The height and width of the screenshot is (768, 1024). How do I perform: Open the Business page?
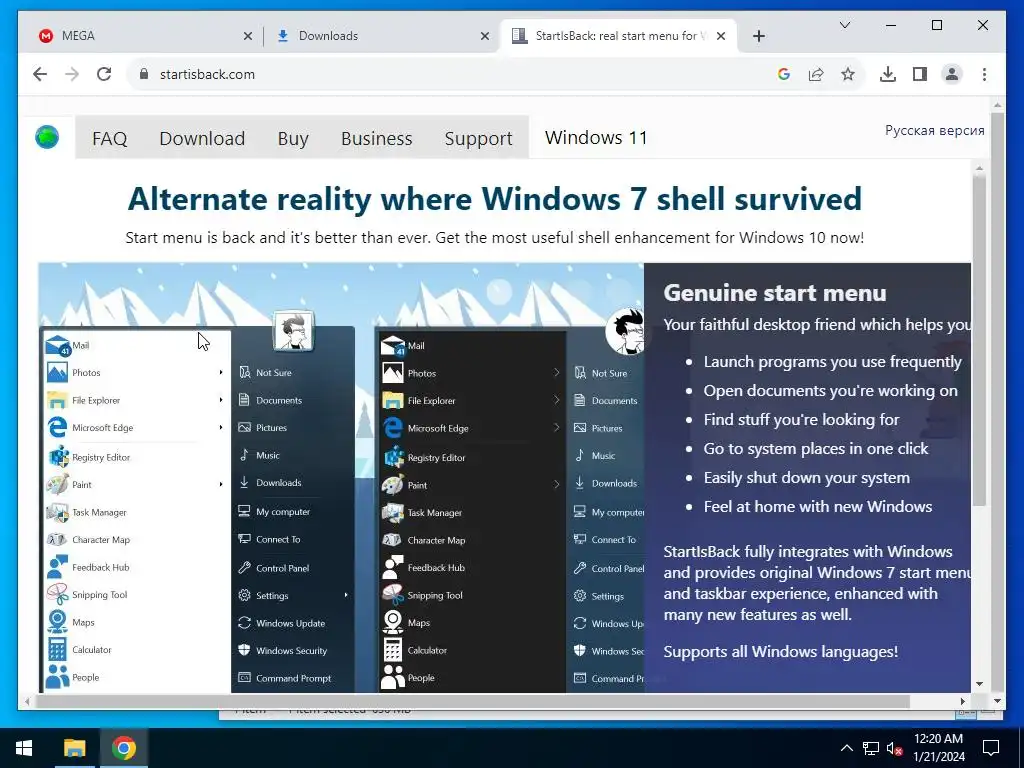[377, 138]
